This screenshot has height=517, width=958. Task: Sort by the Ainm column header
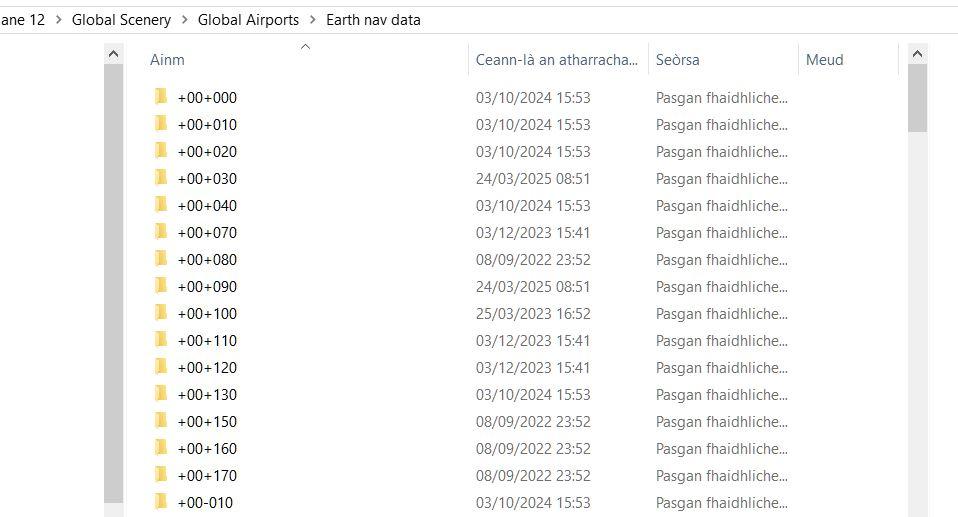pos(167,60)
